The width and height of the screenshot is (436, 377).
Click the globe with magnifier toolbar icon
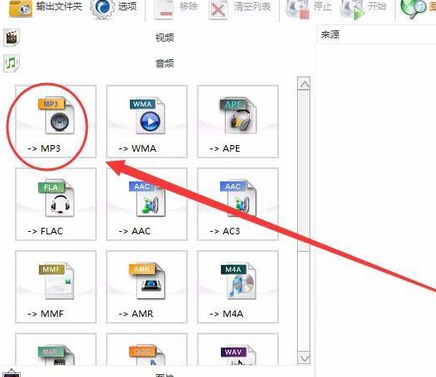(413, 8)
